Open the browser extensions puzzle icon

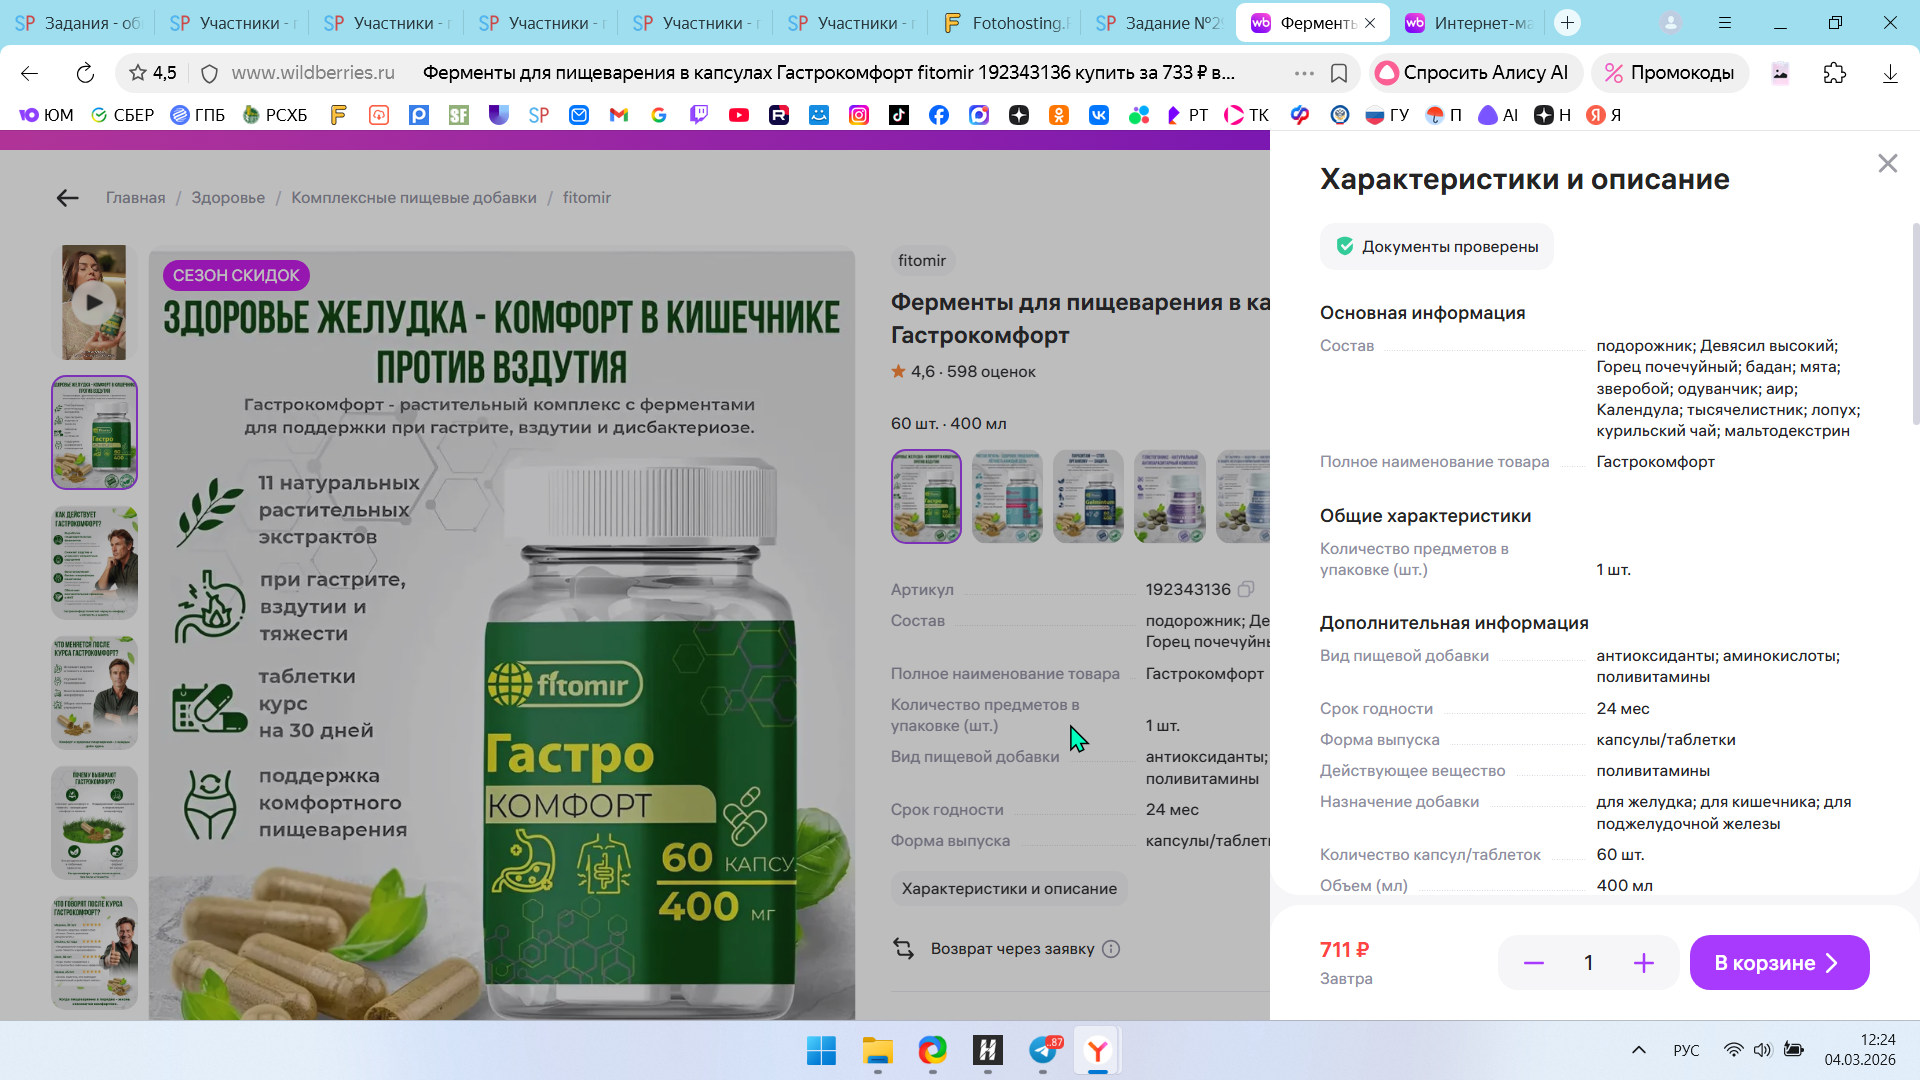[x=1834, y=73]
